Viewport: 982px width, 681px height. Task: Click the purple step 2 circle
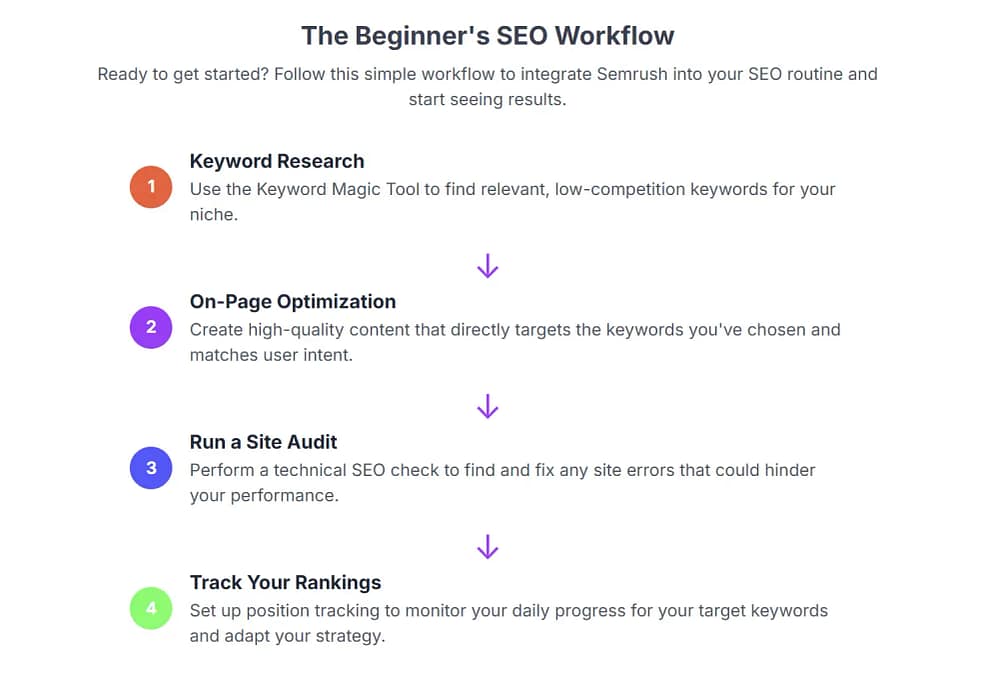pos(152,327)
